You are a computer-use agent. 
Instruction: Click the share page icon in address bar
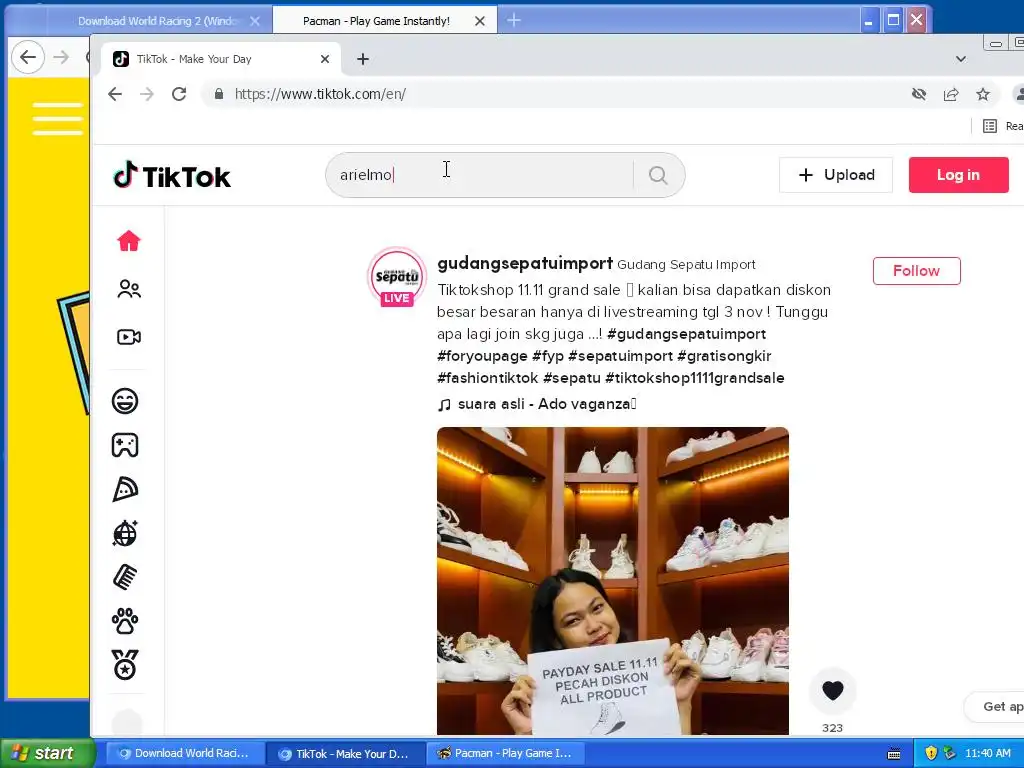[951, 94]
